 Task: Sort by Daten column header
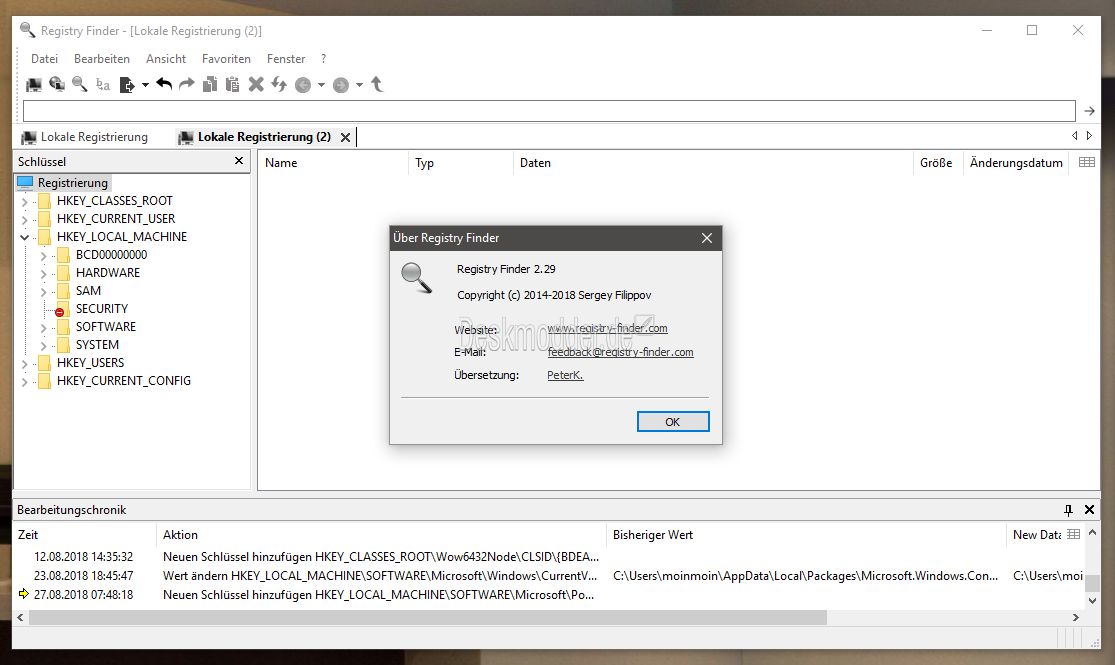(713, 163)
